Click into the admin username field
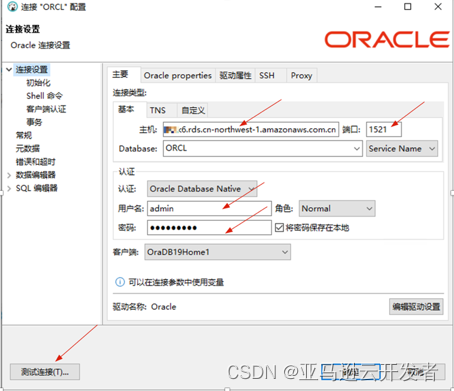 point(209,209)
